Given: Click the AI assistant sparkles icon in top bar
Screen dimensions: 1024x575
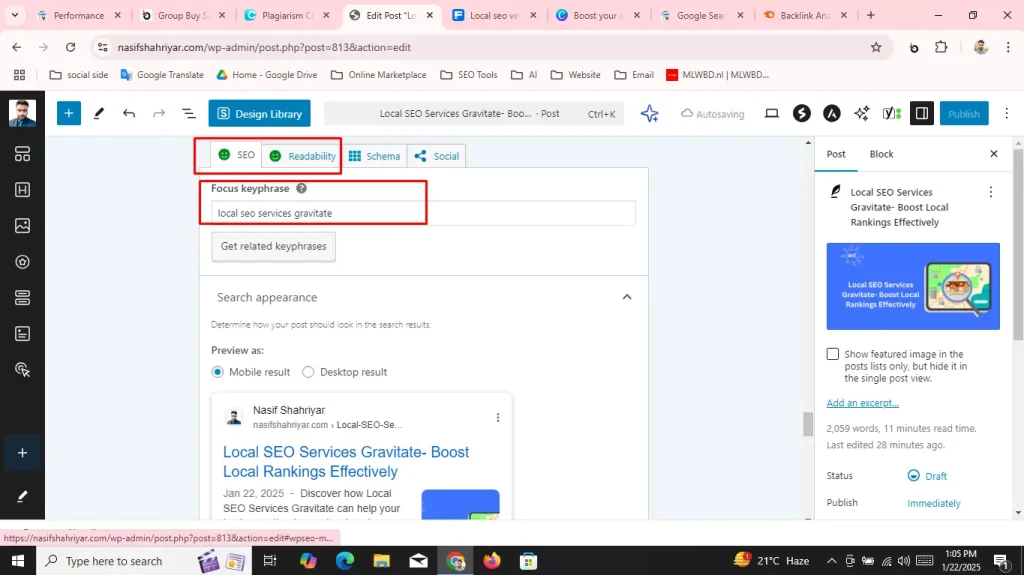Looking at the screenshot, I should [x=861, y=114].
